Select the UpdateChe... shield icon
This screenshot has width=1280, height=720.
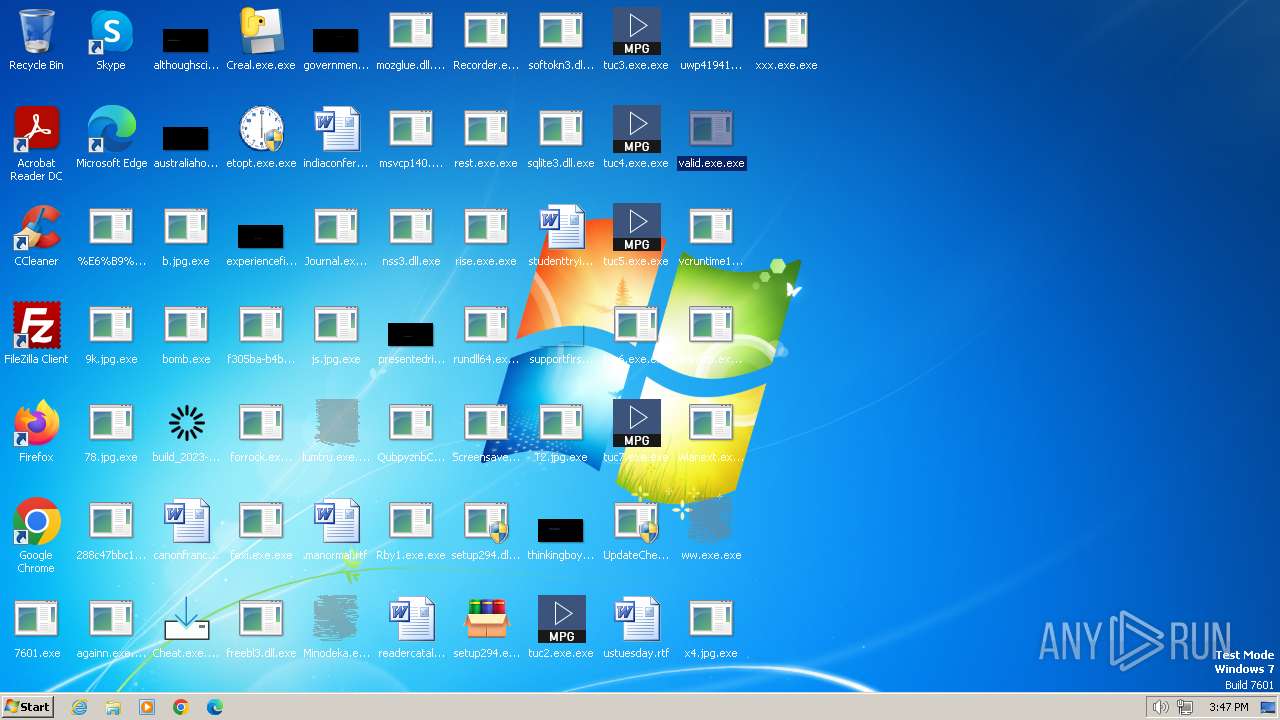636,521
